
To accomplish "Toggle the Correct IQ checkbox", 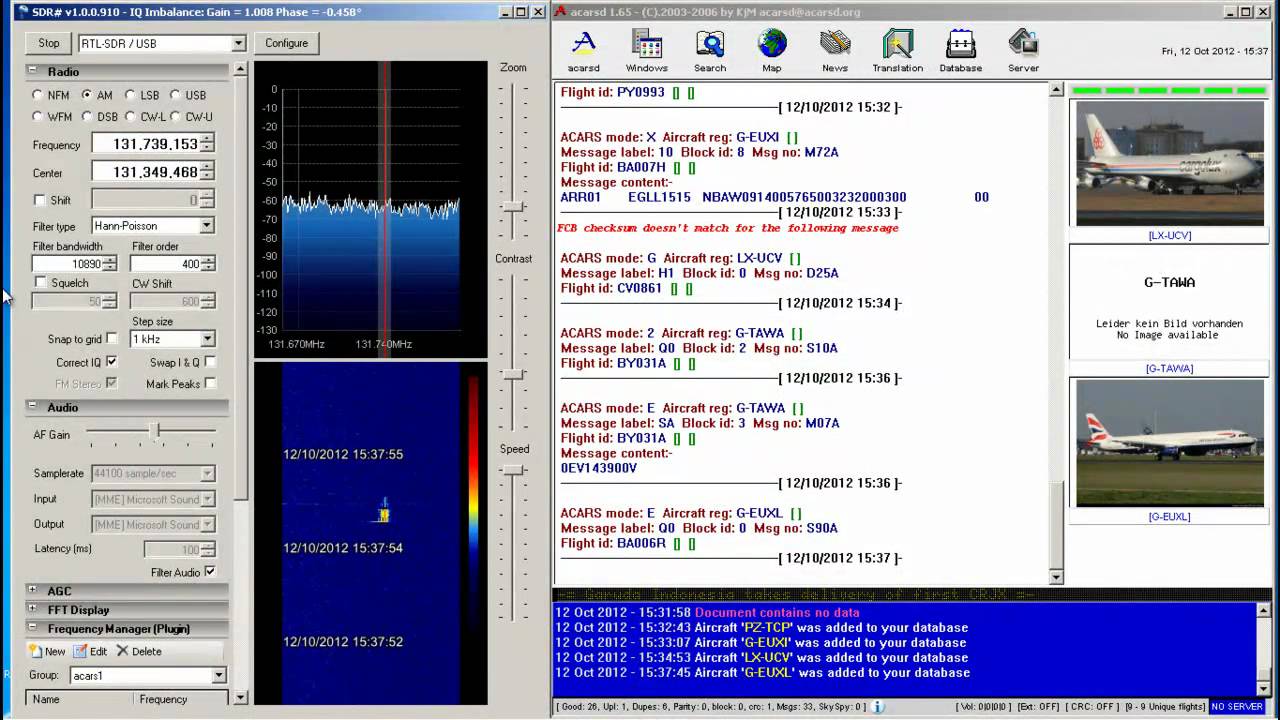I will pyautogui.click(x=112, y=362).
